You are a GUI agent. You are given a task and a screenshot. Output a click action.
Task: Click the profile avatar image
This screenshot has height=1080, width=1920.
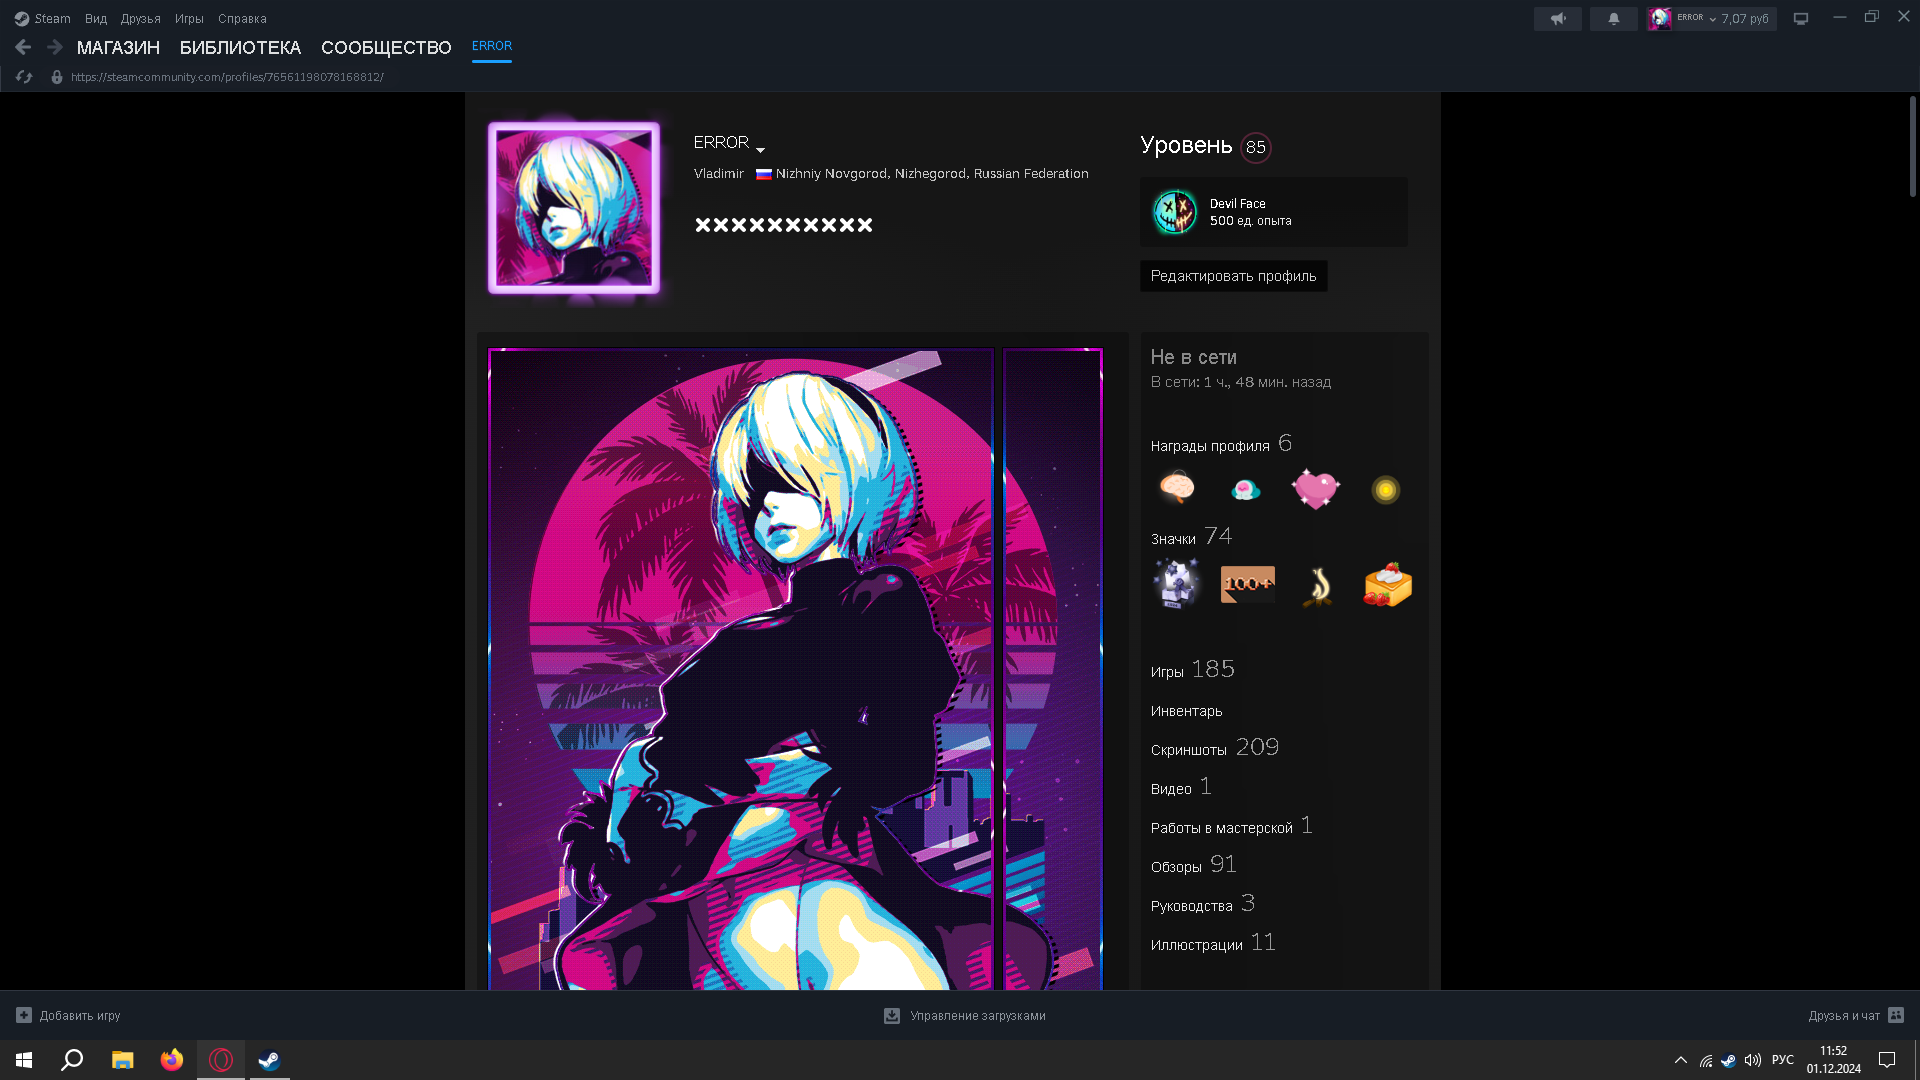coord(574,208)
